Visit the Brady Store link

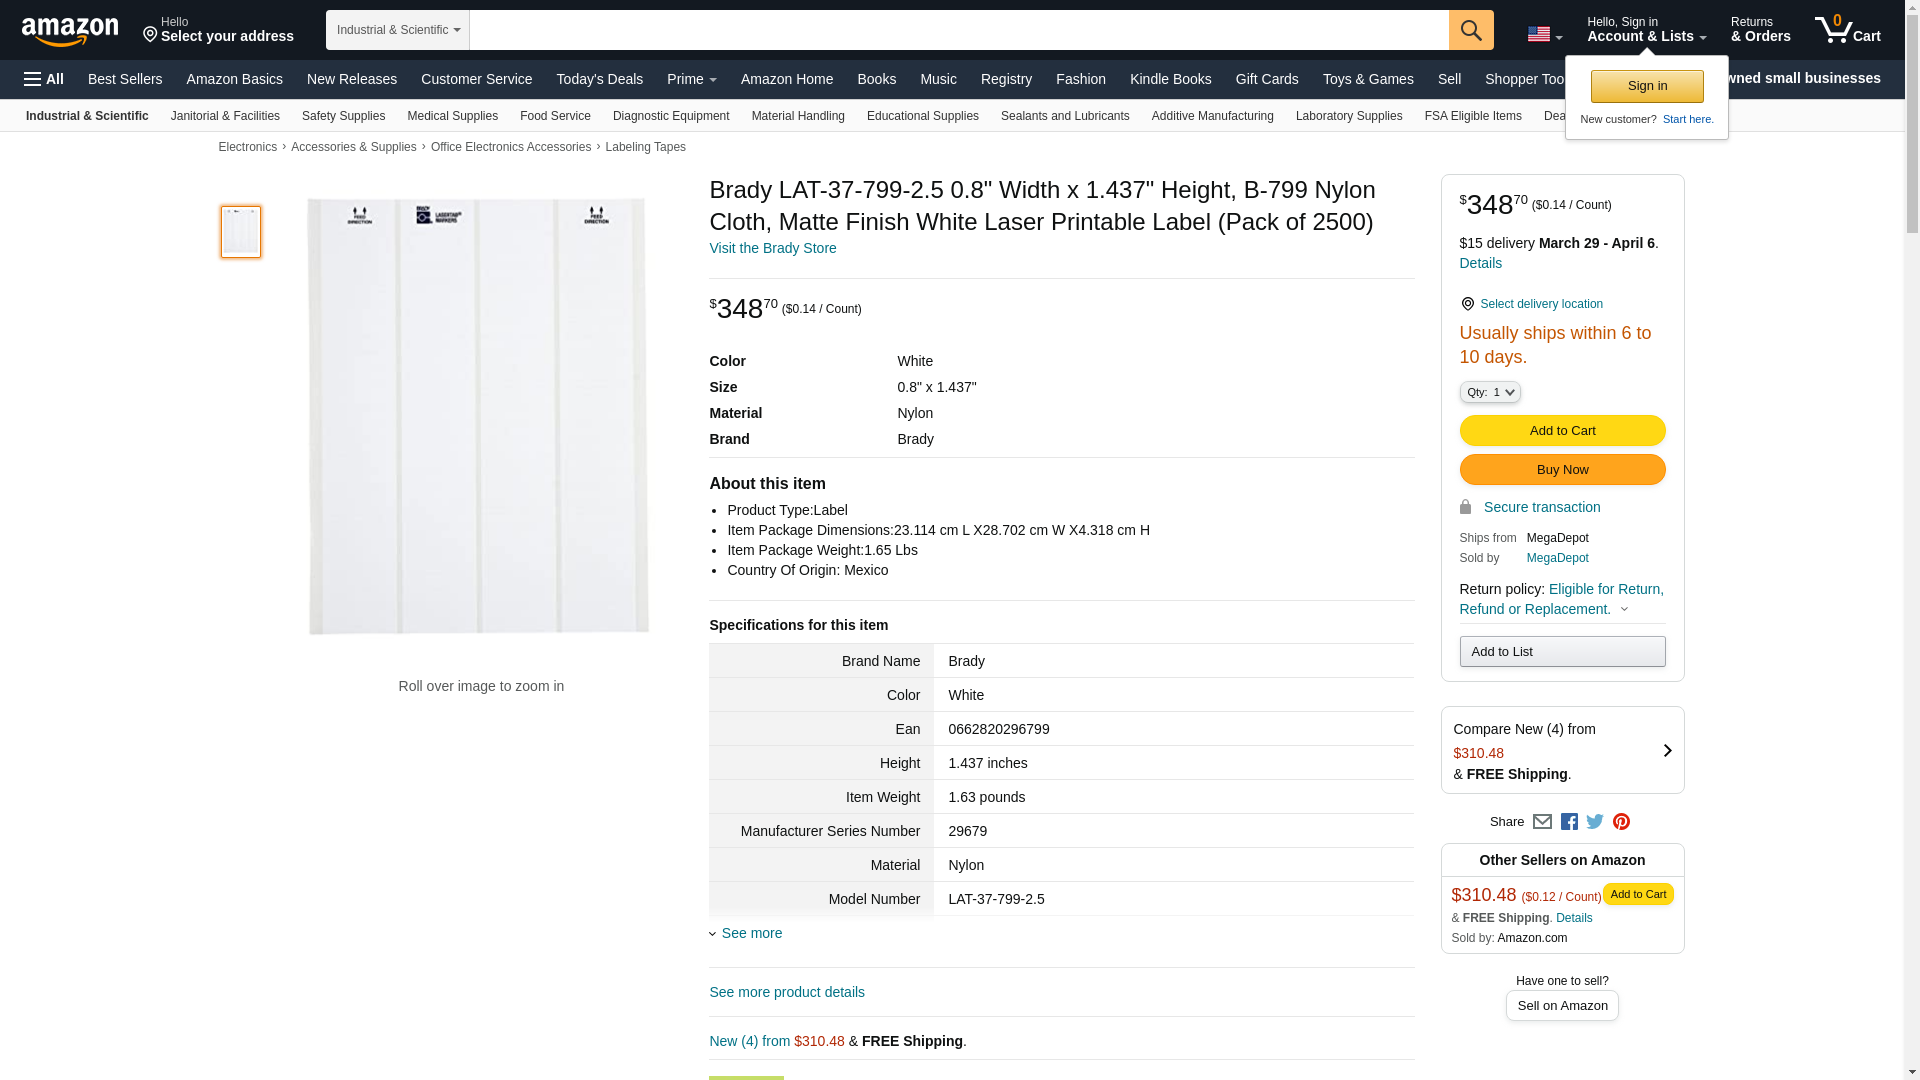click(x=772, y=248)
